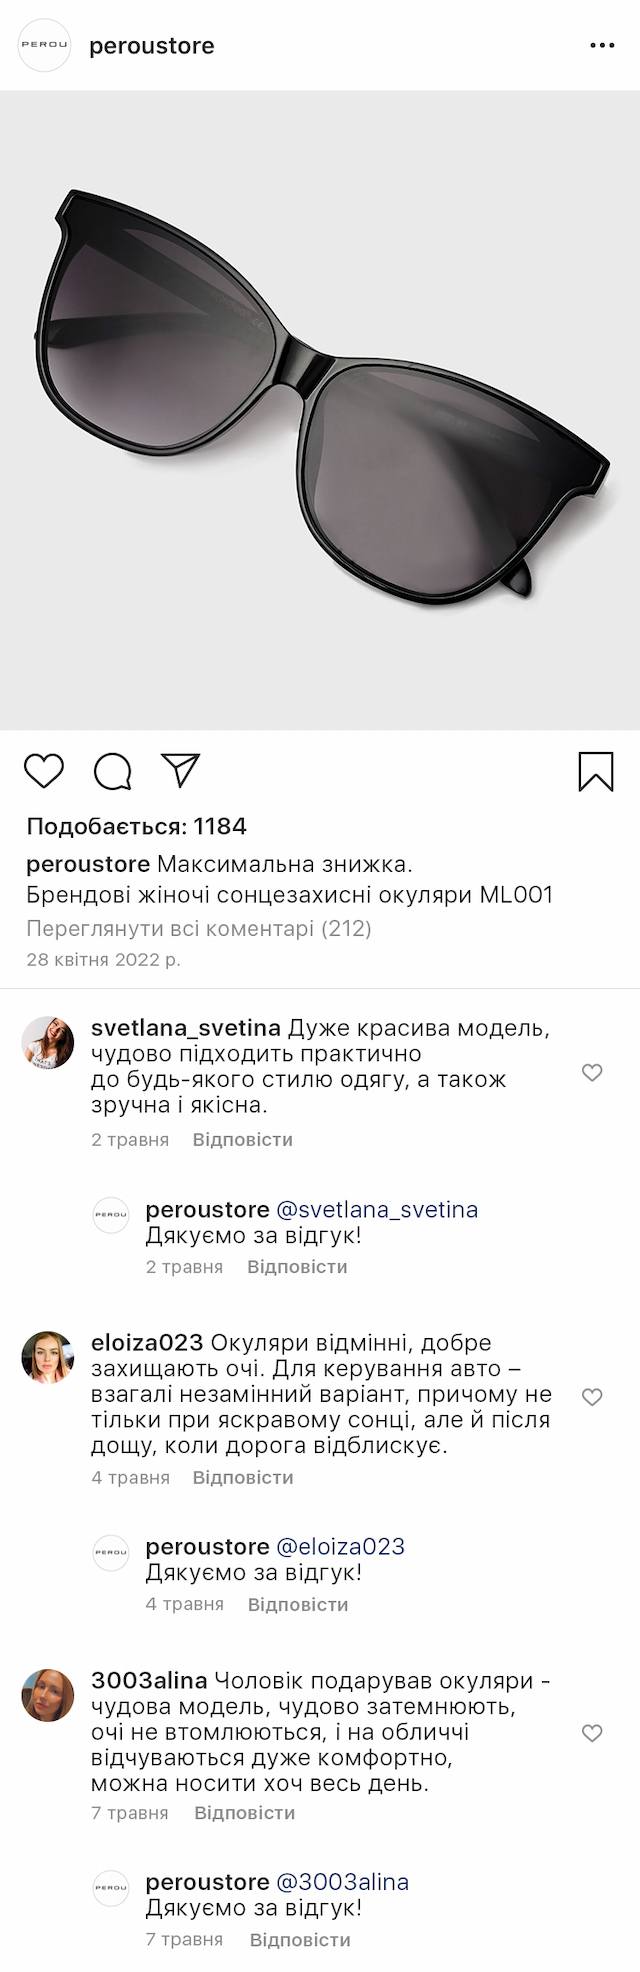
Task: Reply to svetlana_svetina's comment
Action: tap(243, 1139)
